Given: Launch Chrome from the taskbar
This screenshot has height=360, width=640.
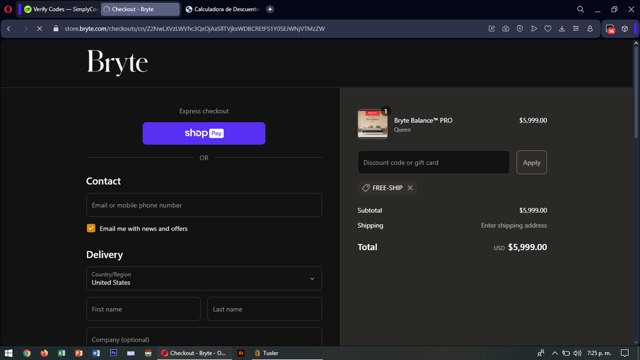Looking at the screenshot, I should (27, 353).
